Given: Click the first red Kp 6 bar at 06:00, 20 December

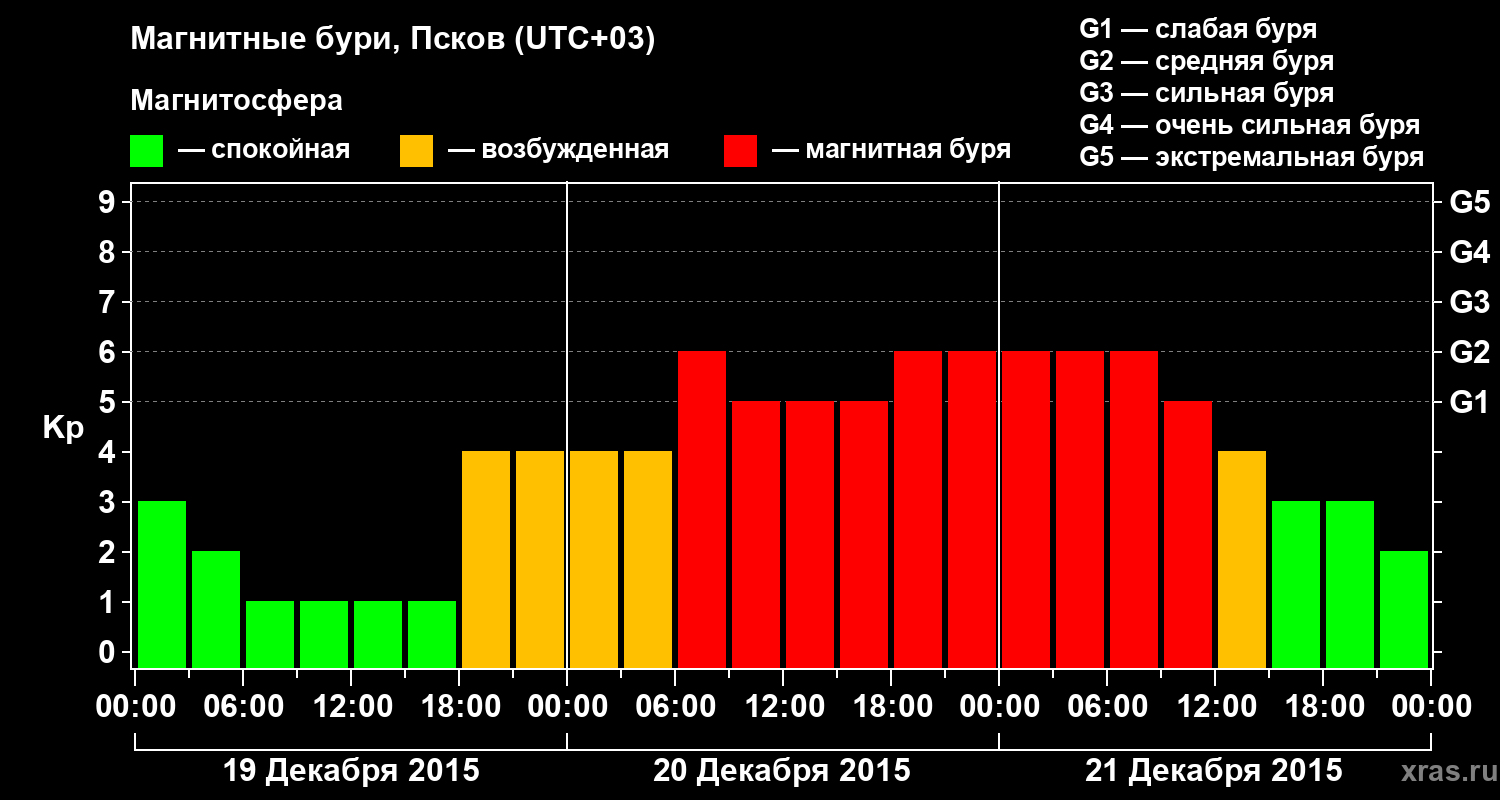Looking at the screenshot, I should [702, 509].
